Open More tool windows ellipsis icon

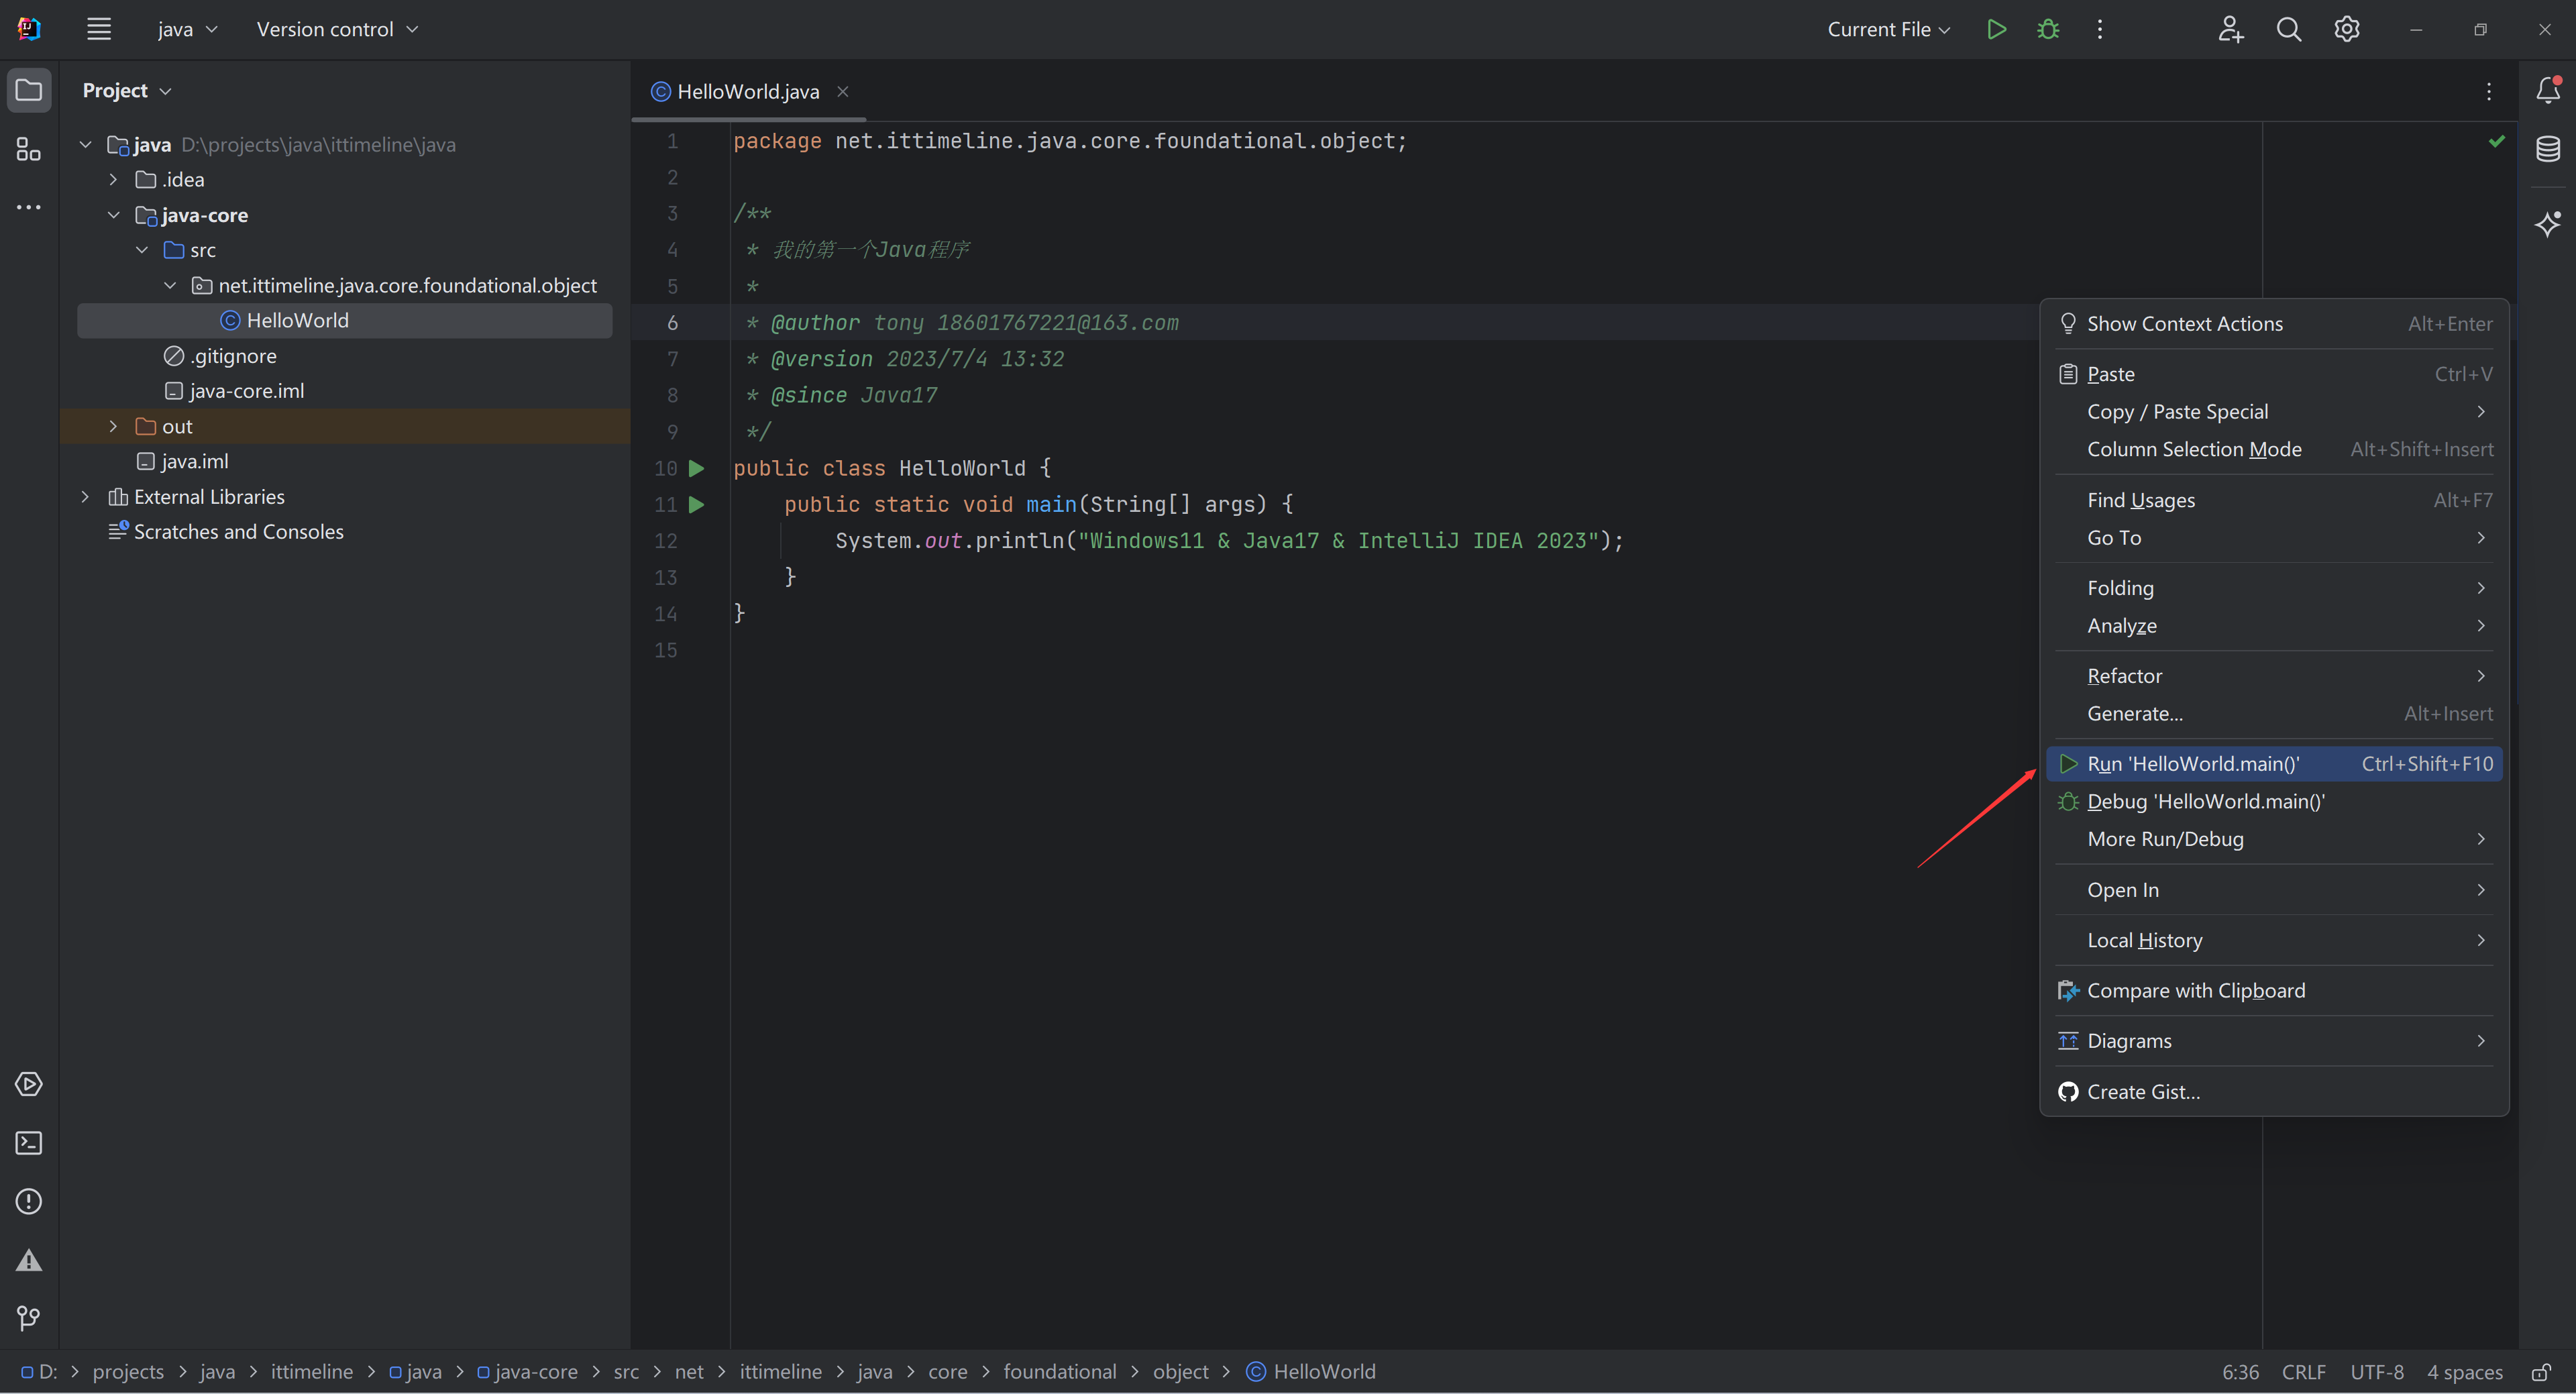pyautogui.click(x=29, y=207)
